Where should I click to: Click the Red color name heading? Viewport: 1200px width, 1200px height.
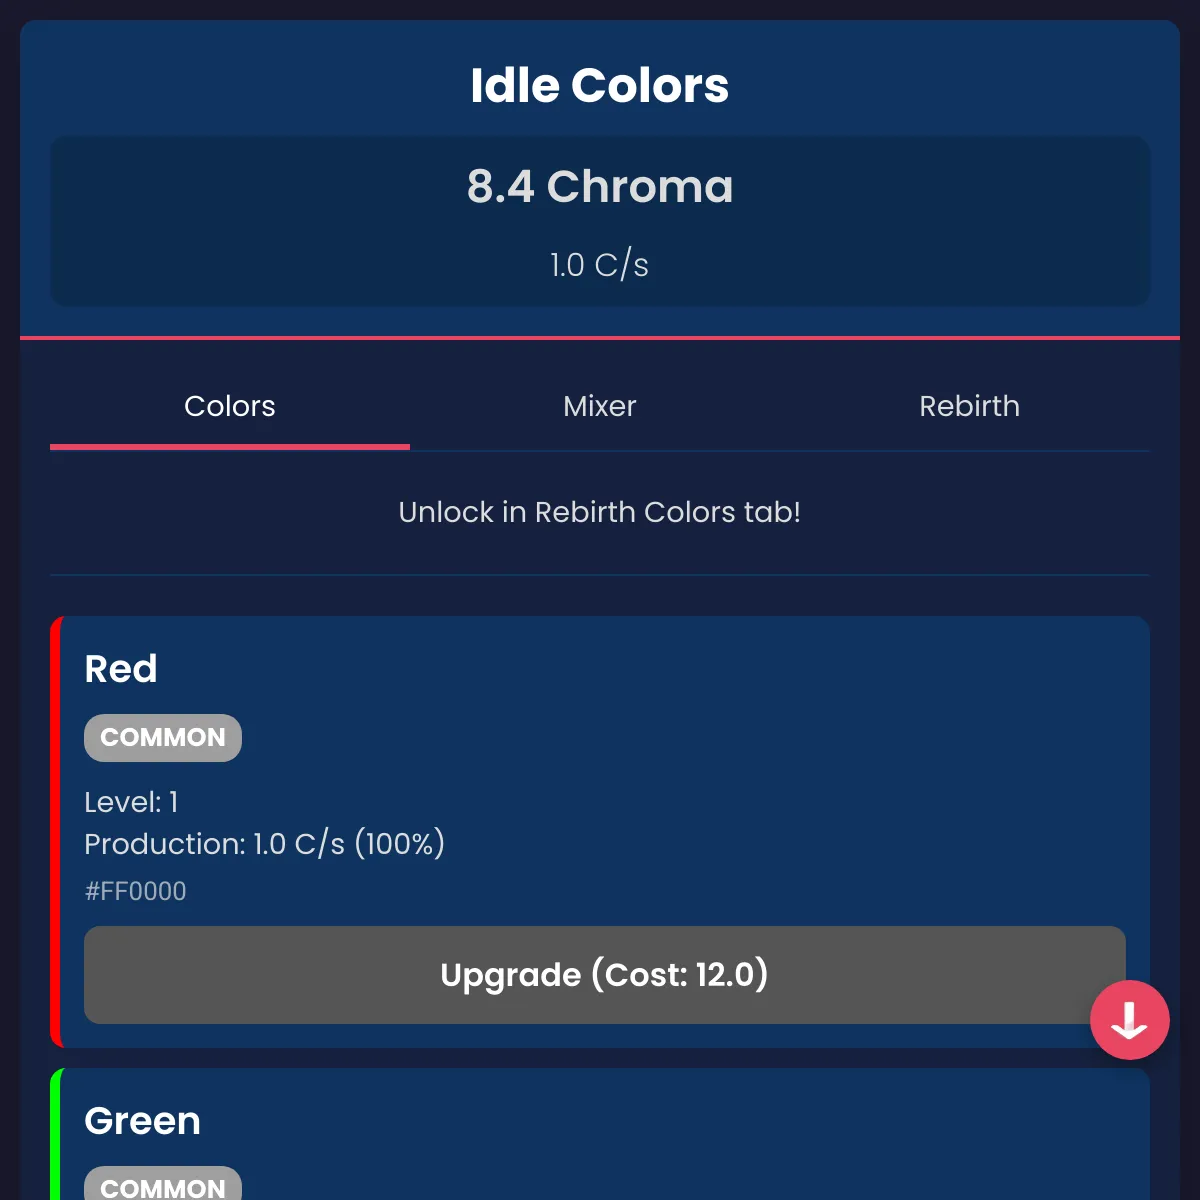121,669
